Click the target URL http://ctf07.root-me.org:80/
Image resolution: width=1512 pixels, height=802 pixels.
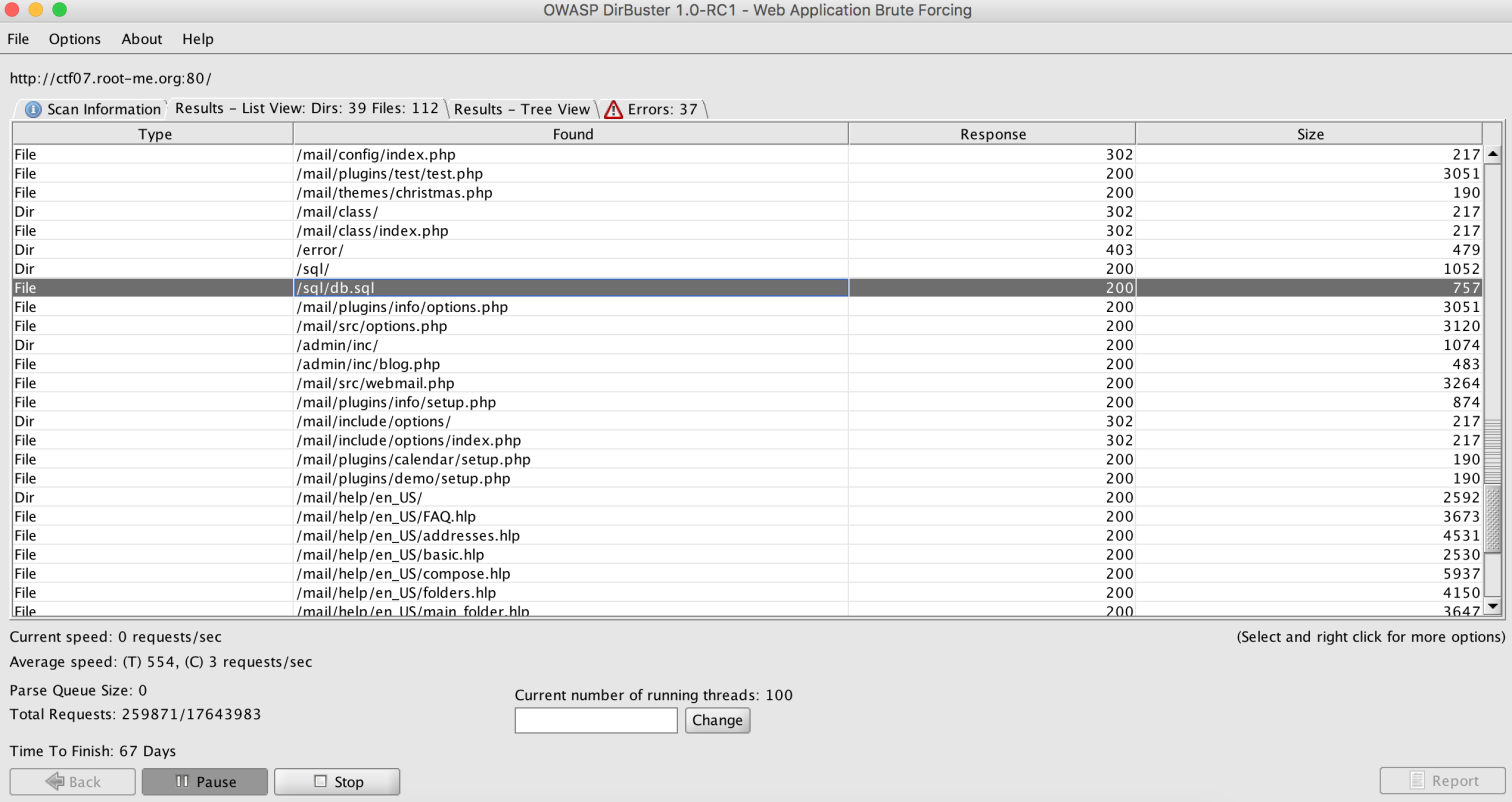tap(110, 78)
